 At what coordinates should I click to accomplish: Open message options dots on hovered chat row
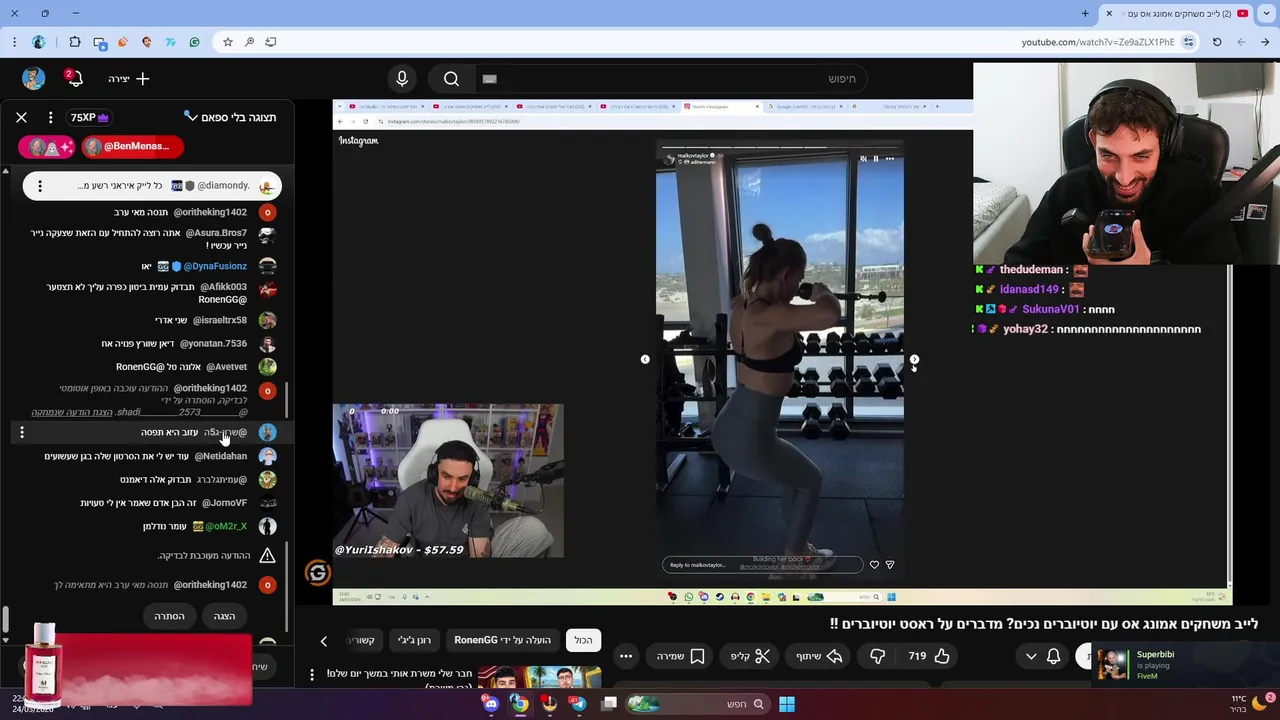(x=22, y=432)
